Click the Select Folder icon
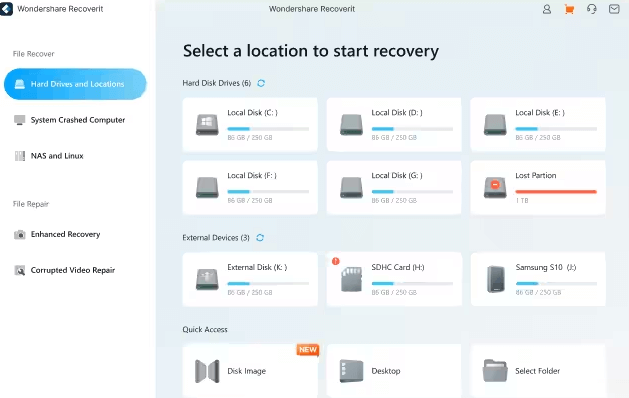The image size is (629, 398). (x=495, y=371)
